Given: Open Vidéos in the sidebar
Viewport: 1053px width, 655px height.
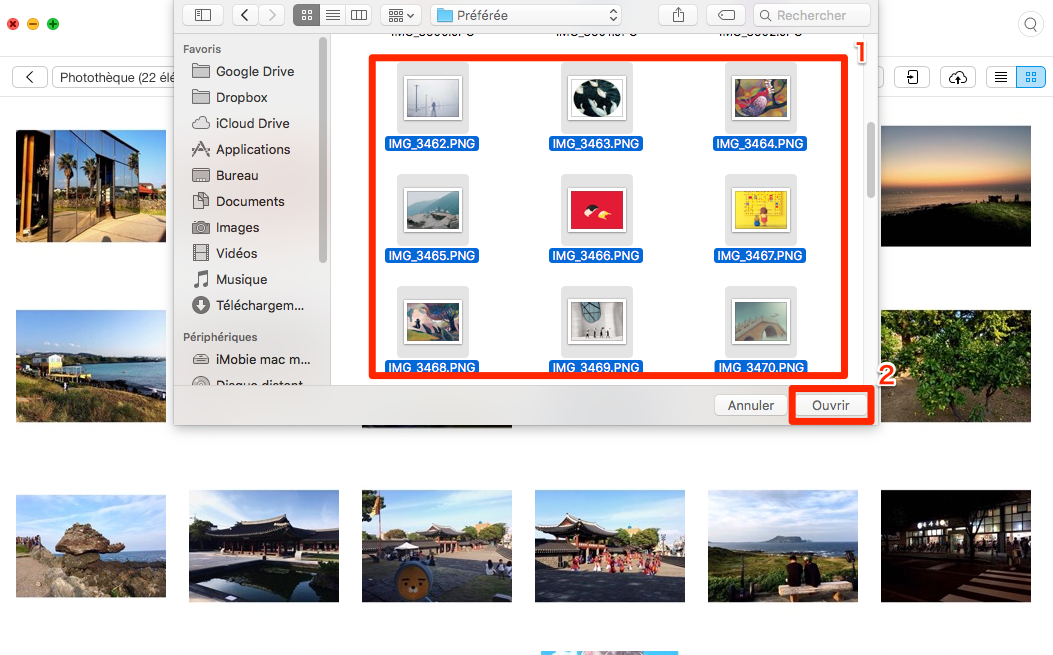Looking at the screenshot, I should (236, 253).
